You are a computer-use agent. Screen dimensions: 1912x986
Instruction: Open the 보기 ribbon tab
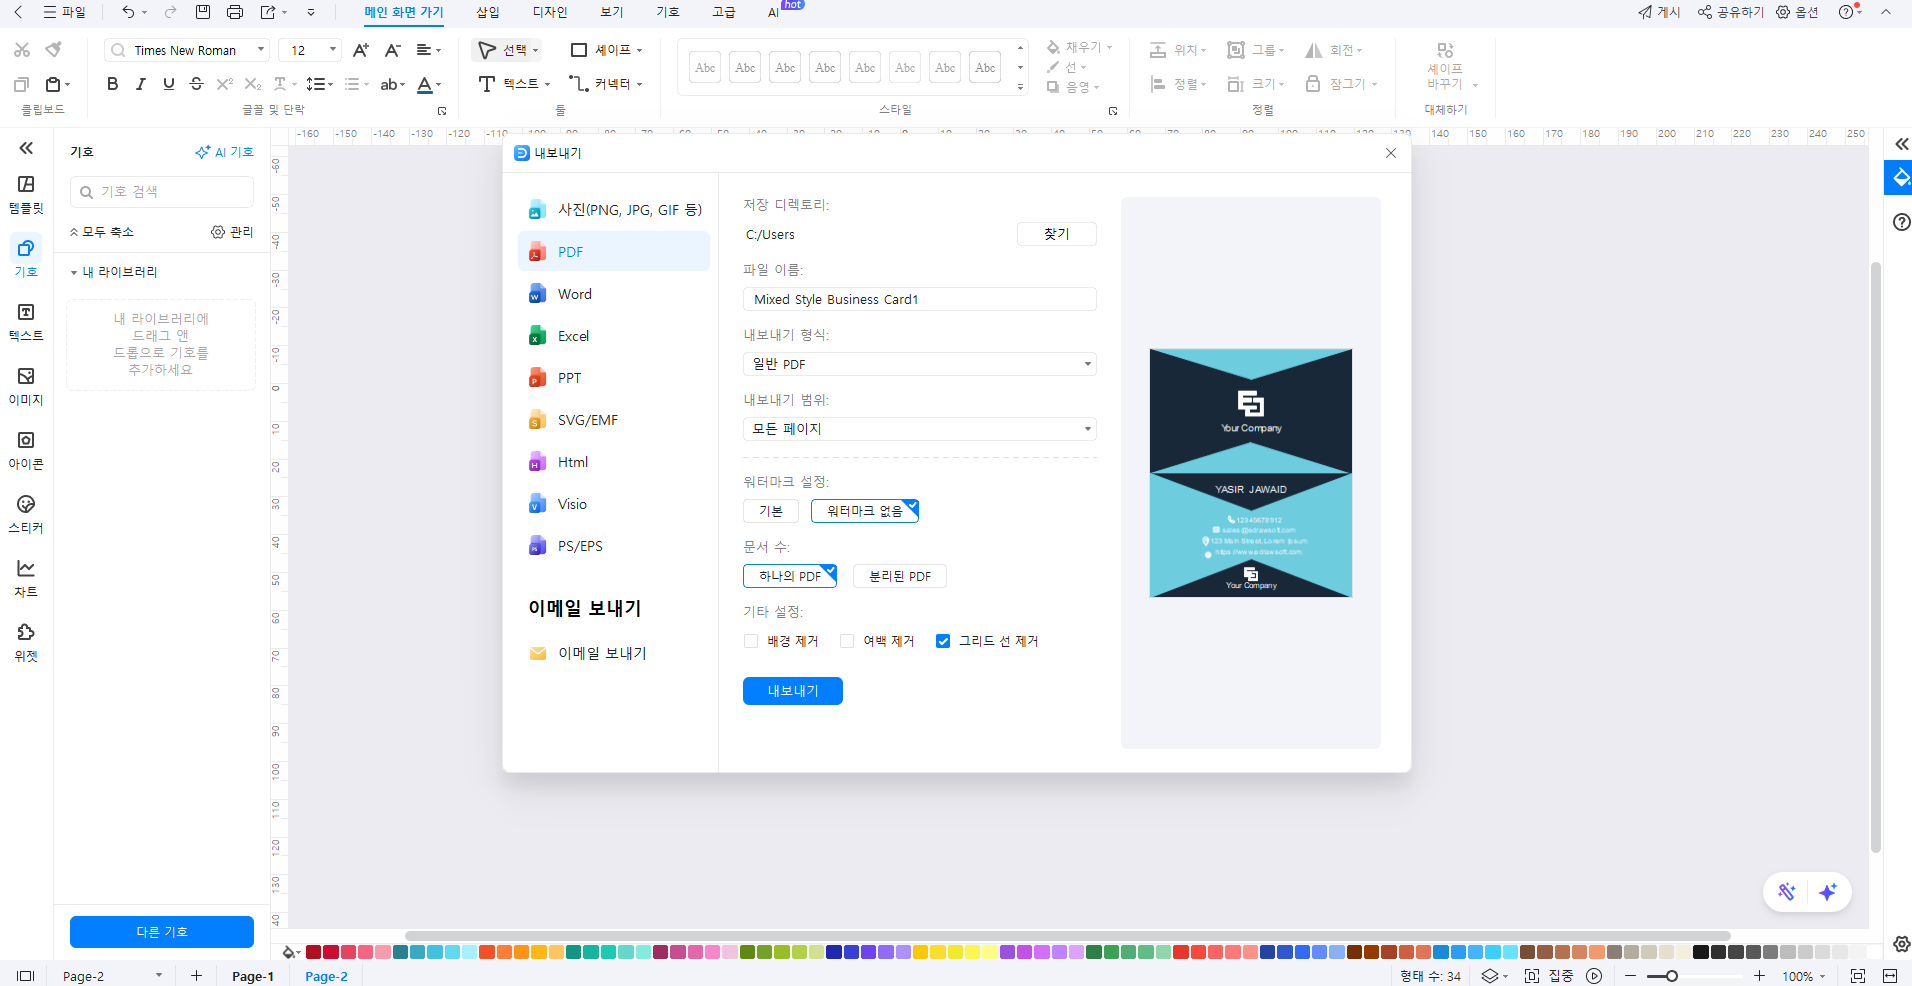(x=611, y=12)
